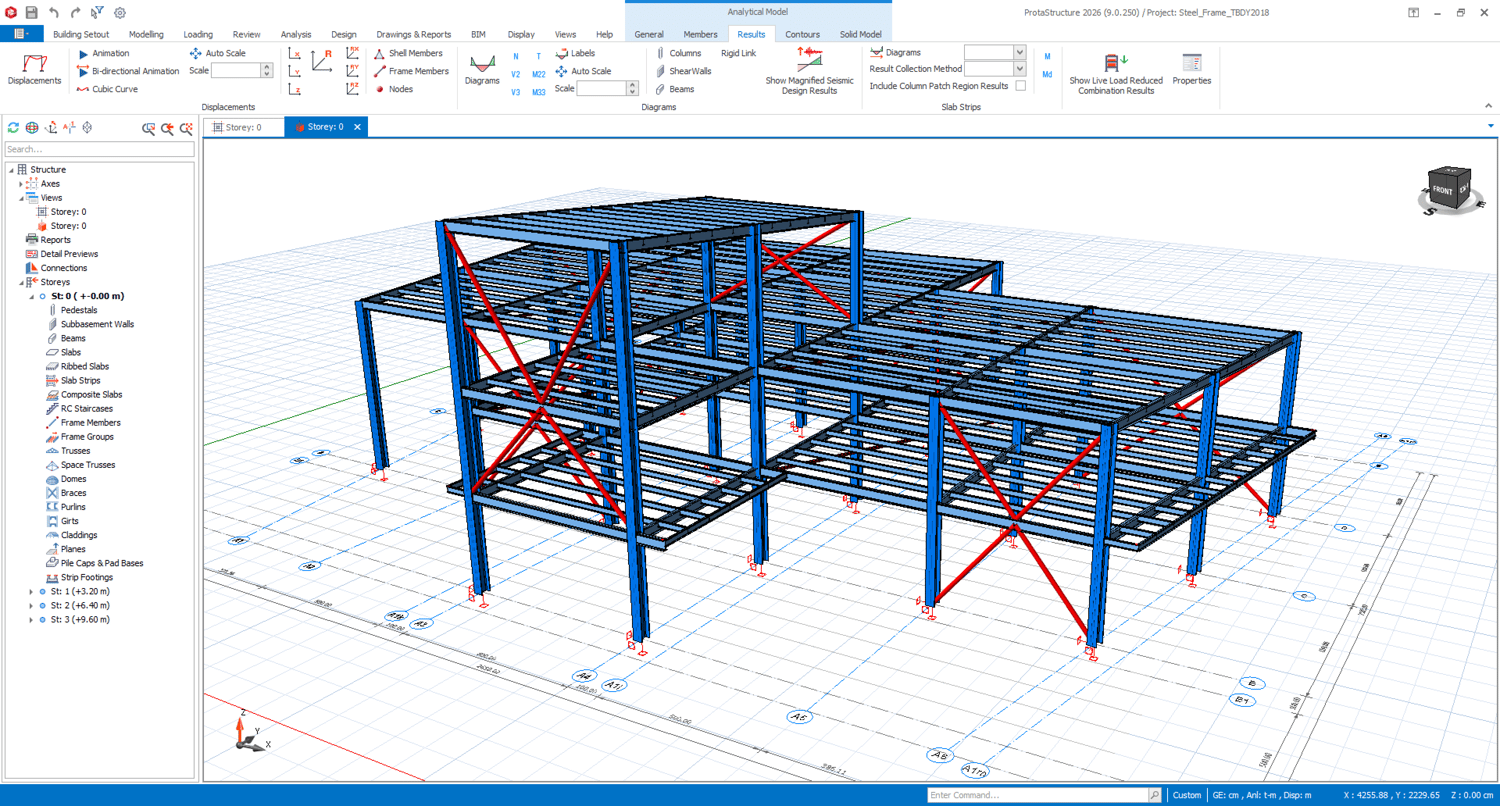Click Show Live Load Reduced Combination Results
1500x806 pixels.
tap(1116, 73)
